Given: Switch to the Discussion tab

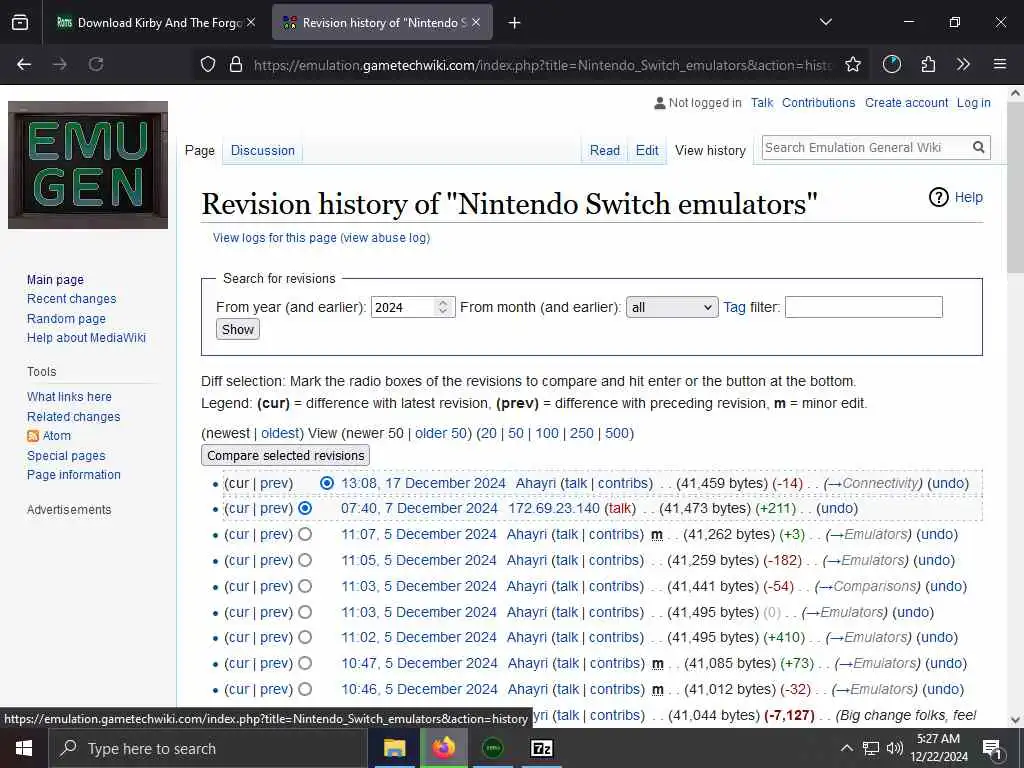Looking at the screenshot, I should pyautogui.click(x=263, y=150).
